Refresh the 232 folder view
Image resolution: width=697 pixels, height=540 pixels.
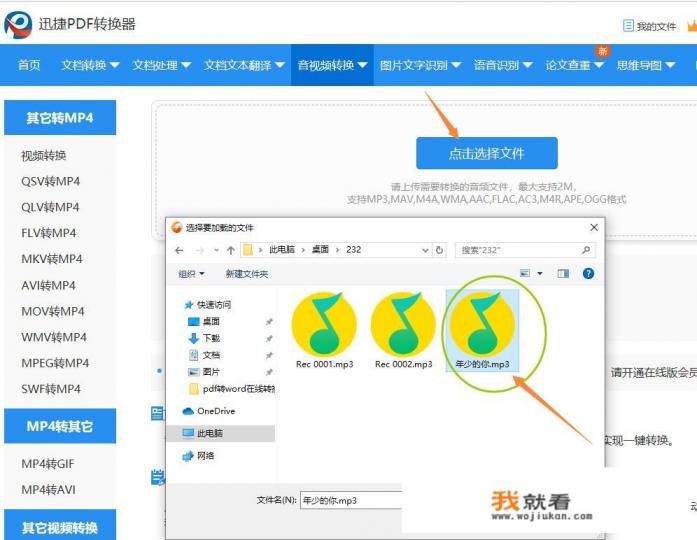[x=439, y=250]
